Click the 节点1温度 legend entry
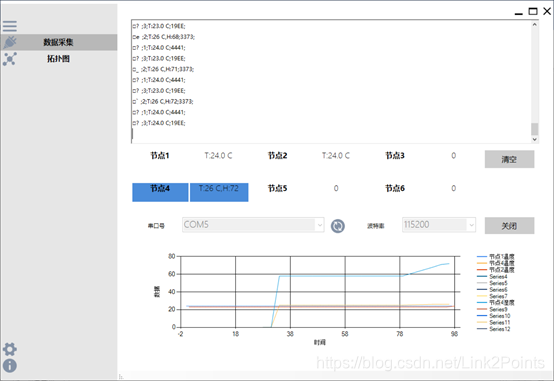Viewport: 554px width, 381px height. coord(496,257)
